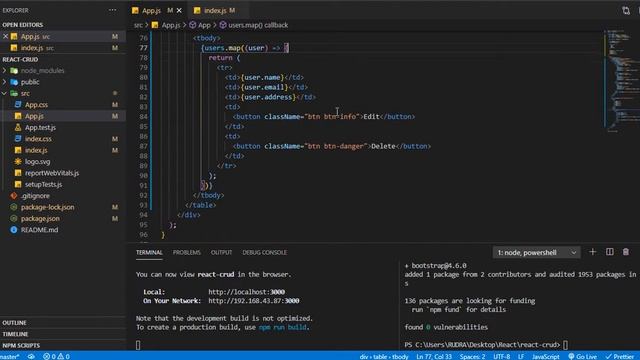Open the terminal selector dropdown

536,253
